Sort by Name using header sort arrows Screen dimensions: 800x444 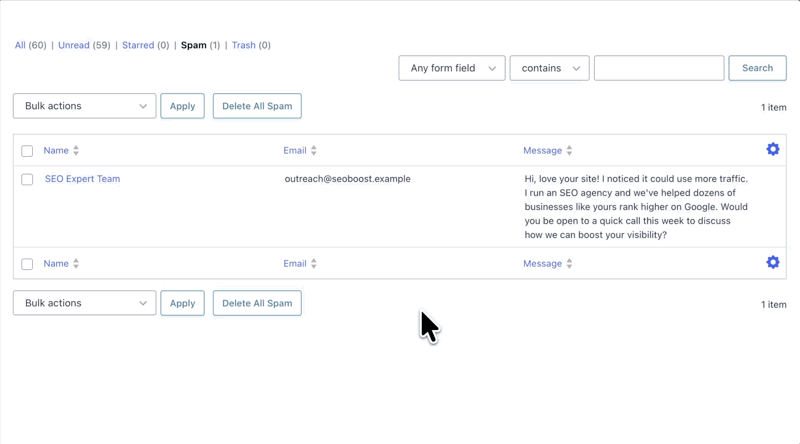coord(76,151)
